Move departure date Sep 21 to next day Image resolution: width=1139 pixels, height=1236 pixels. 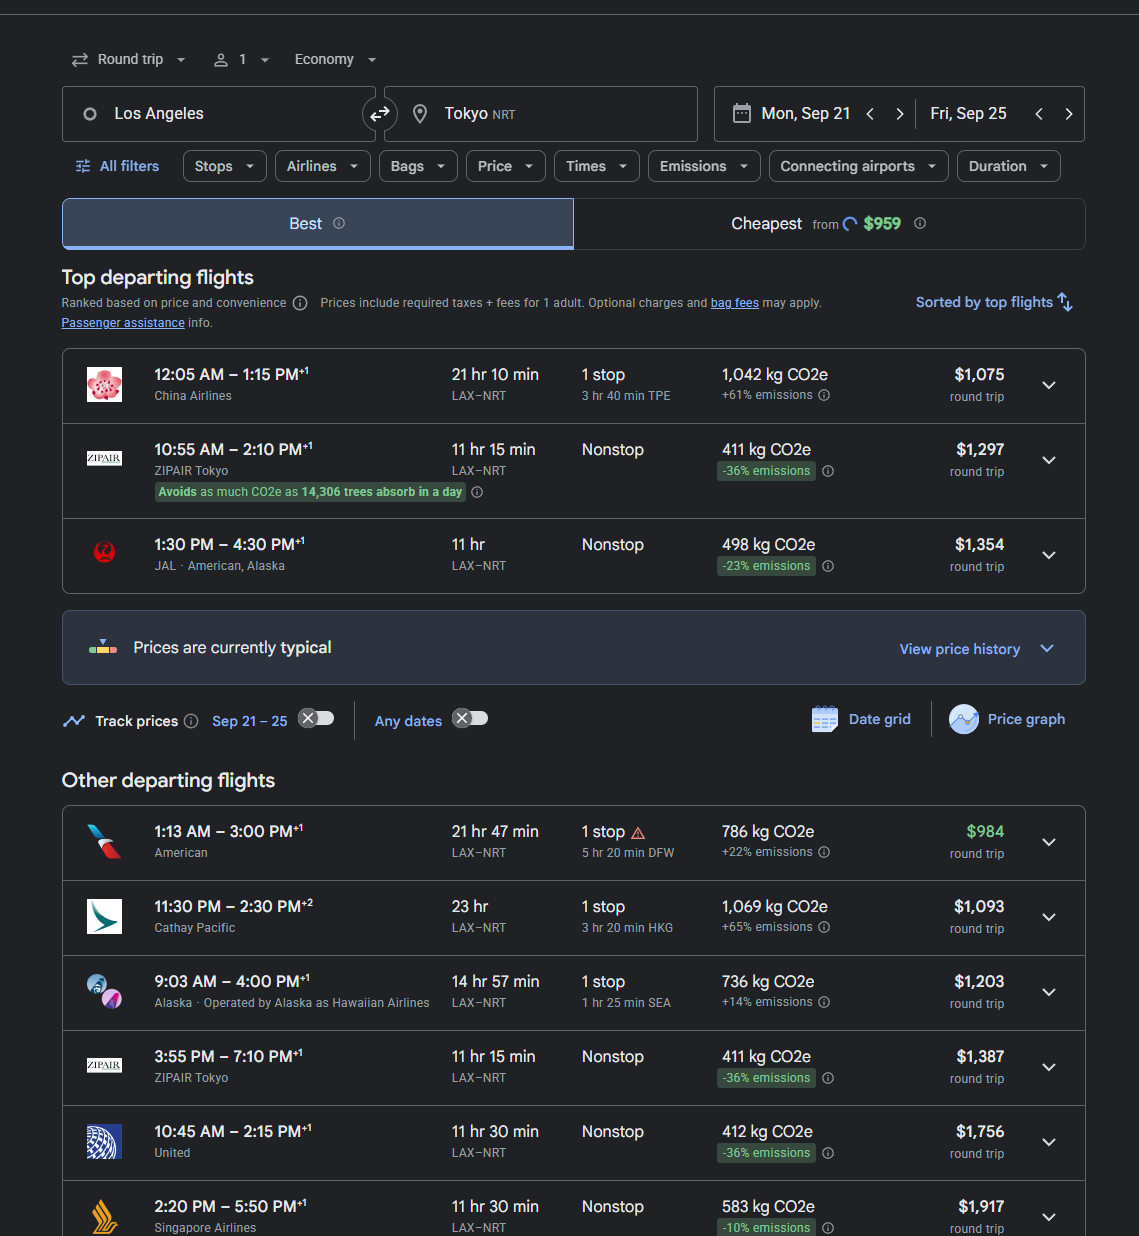click(x=900, y=114)
